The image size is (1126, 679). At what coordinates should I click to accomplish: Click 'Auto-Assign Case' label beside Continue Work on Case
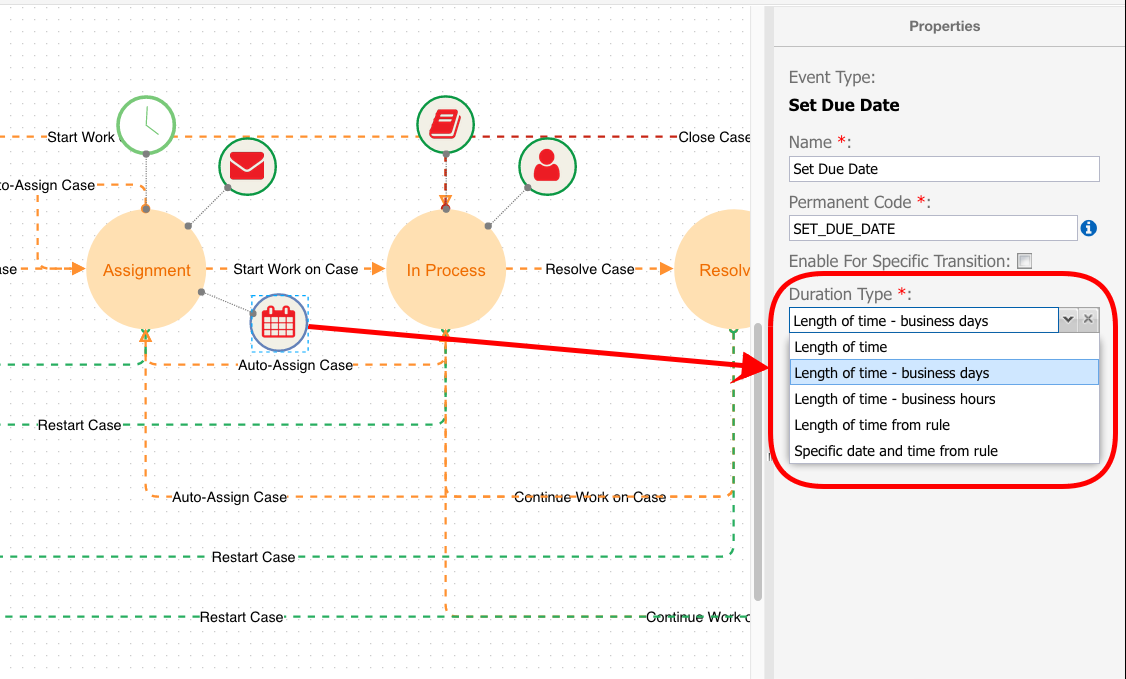tap(229, 497)
